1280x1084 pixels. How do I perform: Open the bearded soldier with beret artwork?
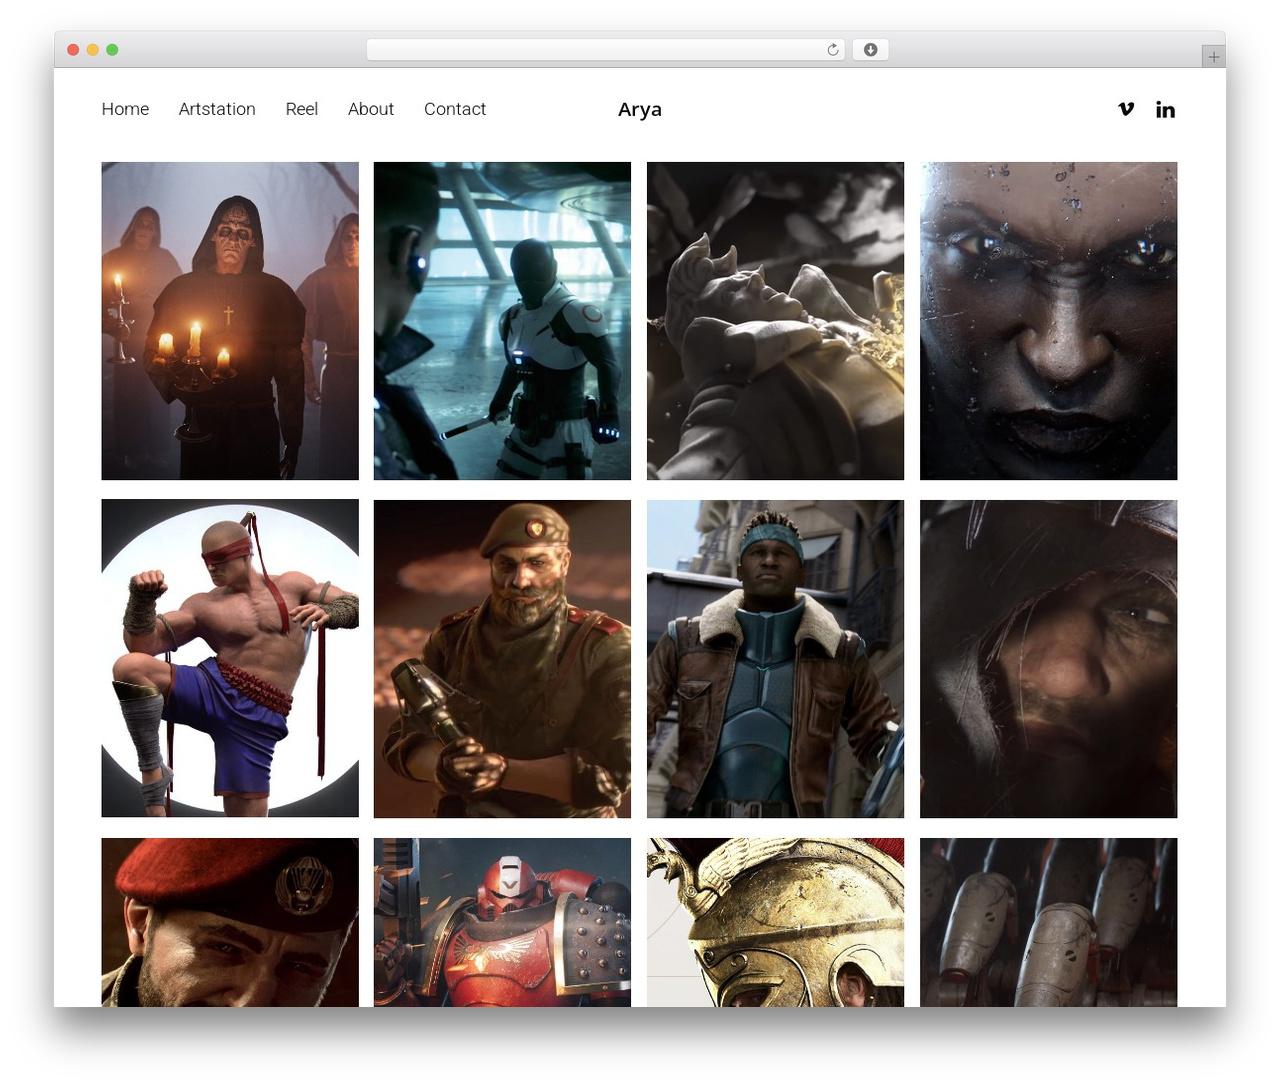click(x=502, y=659)
